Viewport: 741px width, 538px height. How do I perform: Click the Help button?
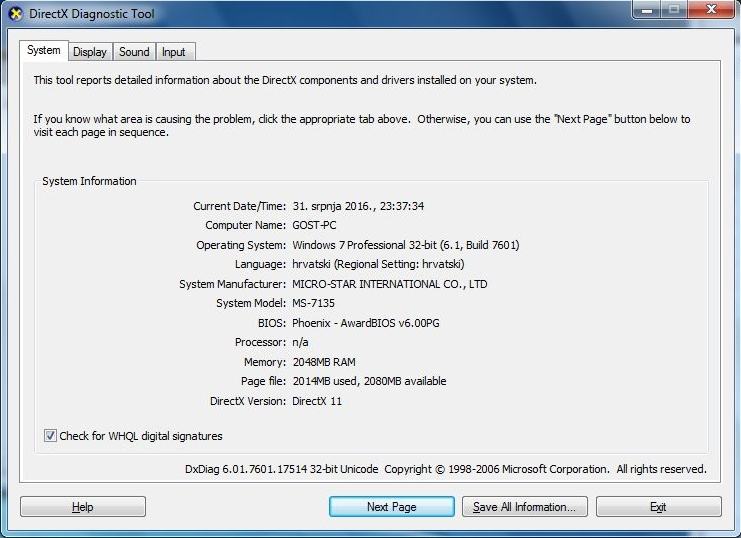pos(83,507)
